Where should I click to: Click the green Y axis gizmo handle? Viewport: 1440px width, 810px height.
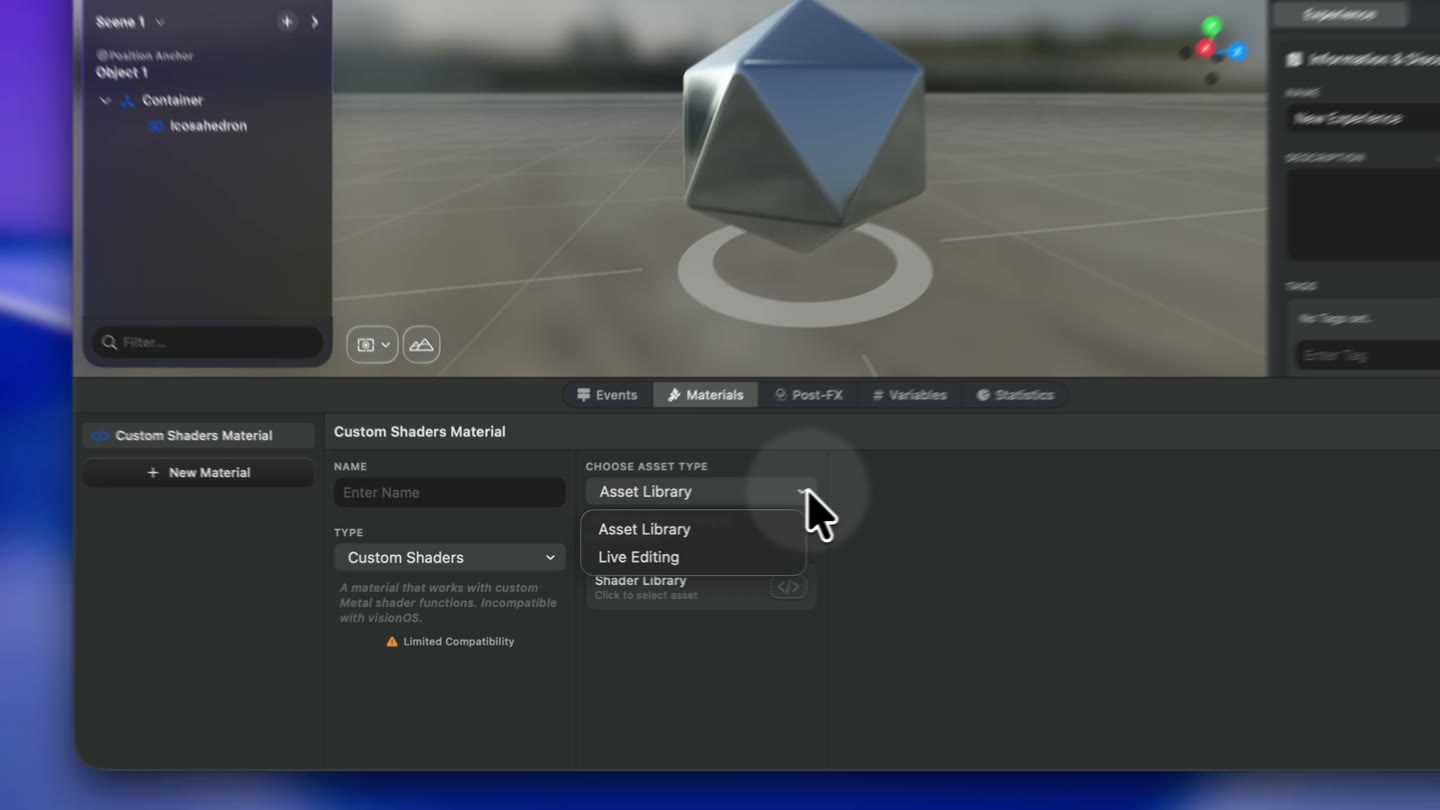tap(1212, 26)
